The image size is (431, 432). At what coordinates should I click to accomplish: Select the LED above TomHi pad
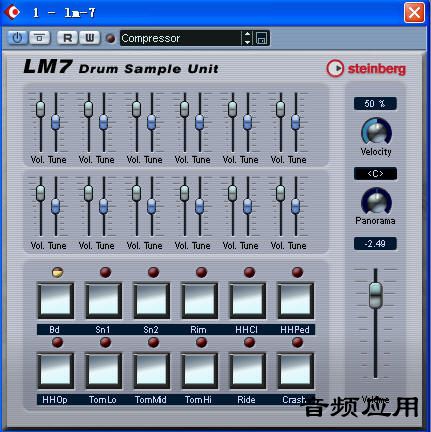click(x=201, y=342)
